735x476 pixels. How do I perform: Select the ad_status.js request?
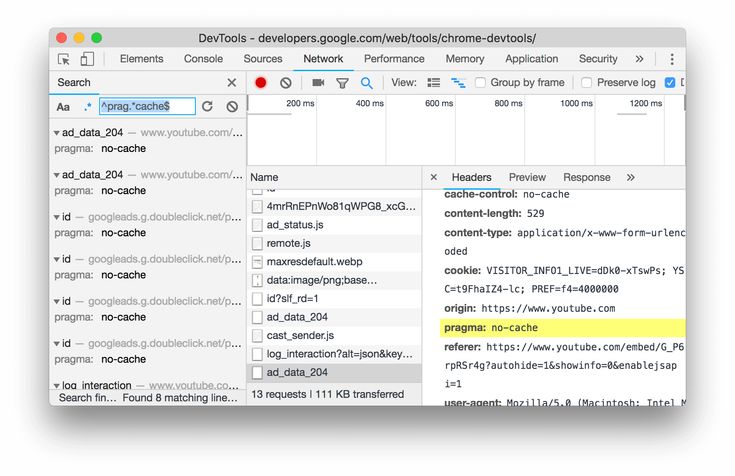tap(335, 225)
